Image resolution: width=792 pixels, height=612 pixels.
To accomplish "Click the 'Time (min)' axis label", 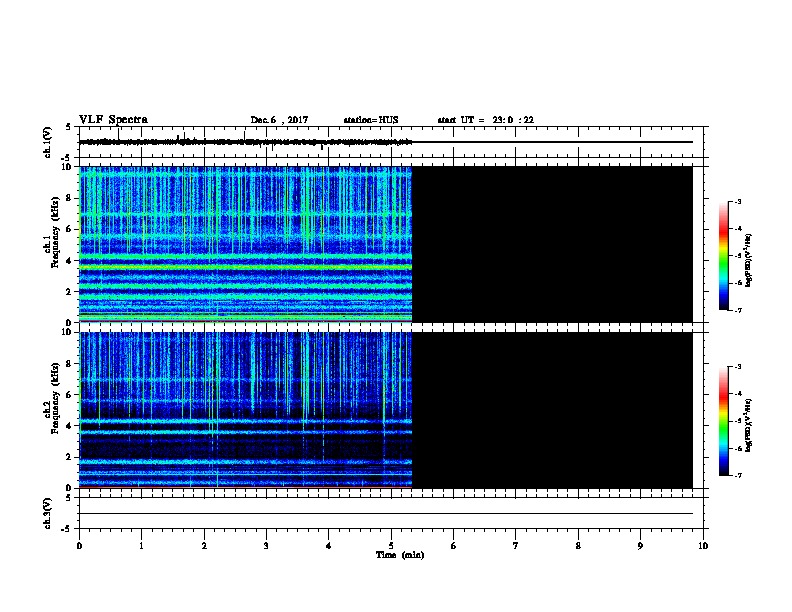I will (400, 555).
